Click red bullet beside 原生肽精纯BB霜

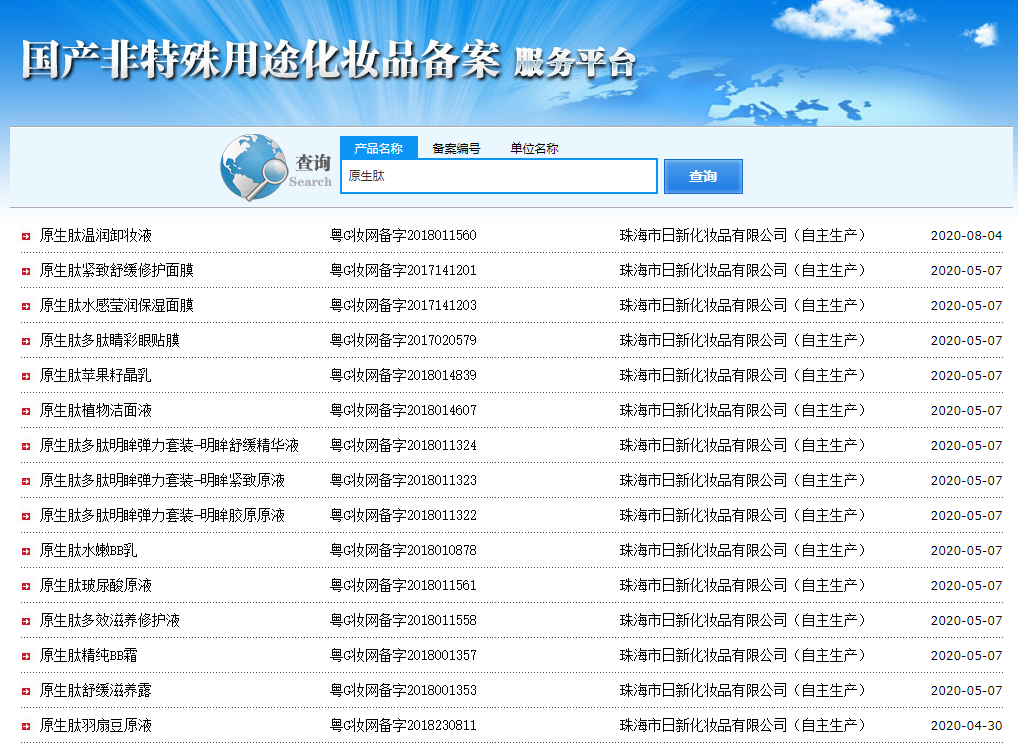click(x=26, y=657)
